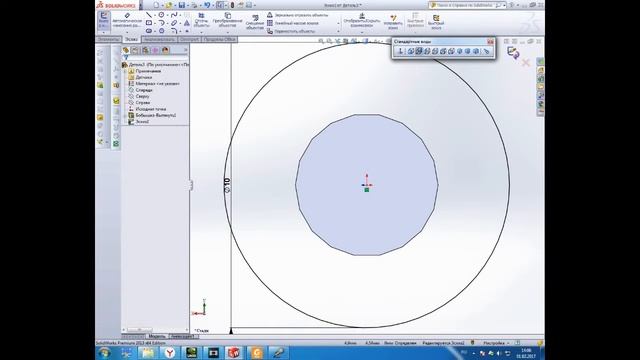Select the Circle sketch tool
The image size is (640, 360).
(161, 15)
